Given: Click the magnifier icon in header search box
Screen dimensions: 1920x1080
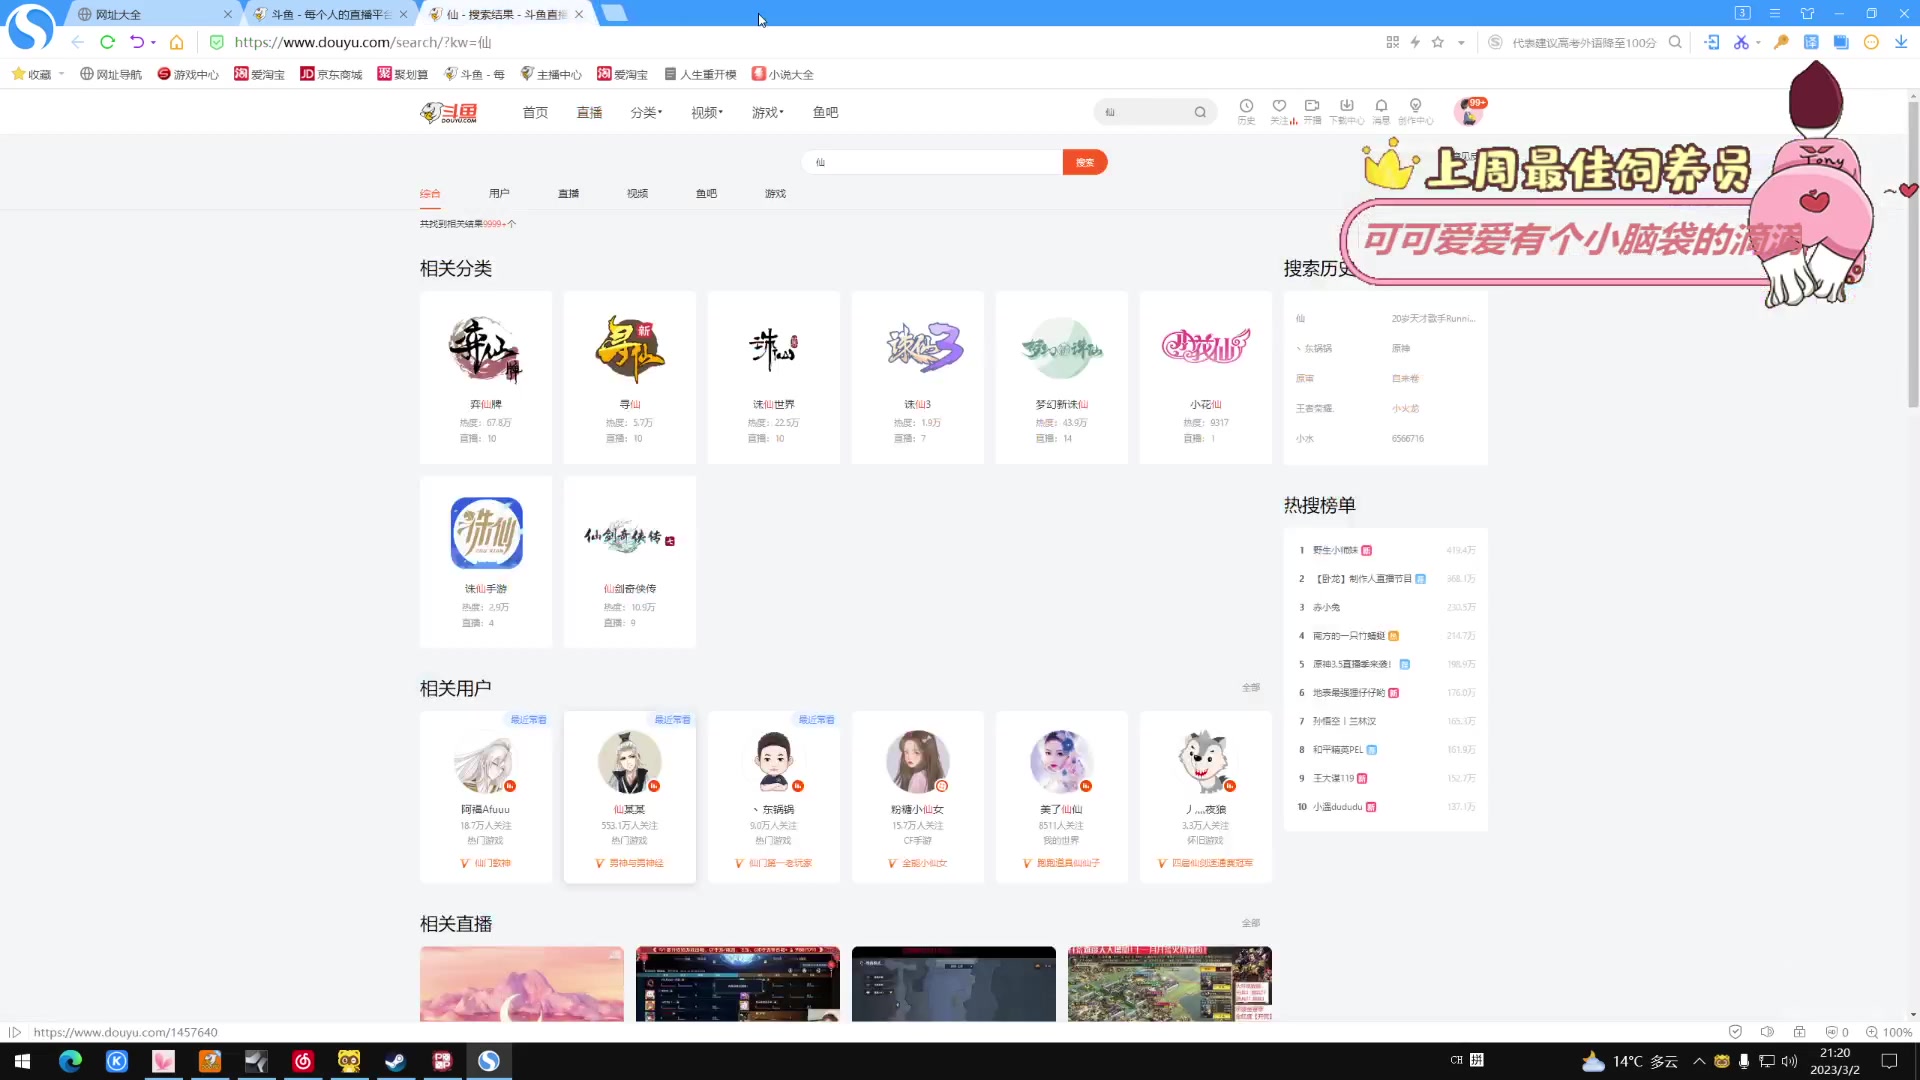Looking at the screenshot, I should click(1200, 113).
